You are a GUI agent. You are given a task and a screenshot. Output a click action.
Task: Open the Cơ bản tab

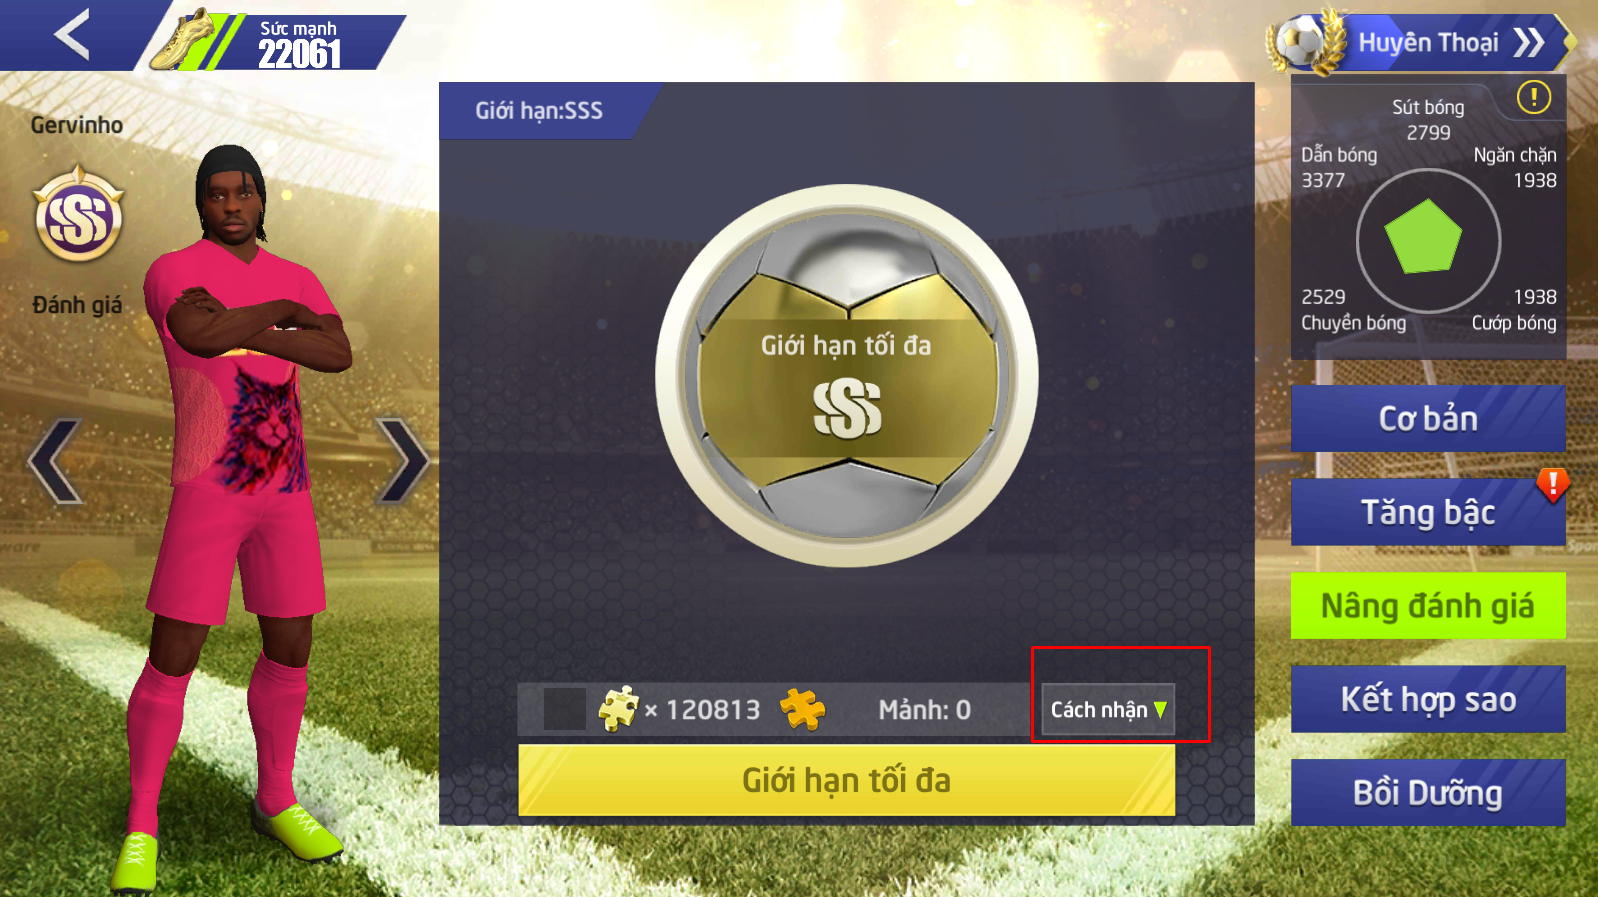(1428, 418)
